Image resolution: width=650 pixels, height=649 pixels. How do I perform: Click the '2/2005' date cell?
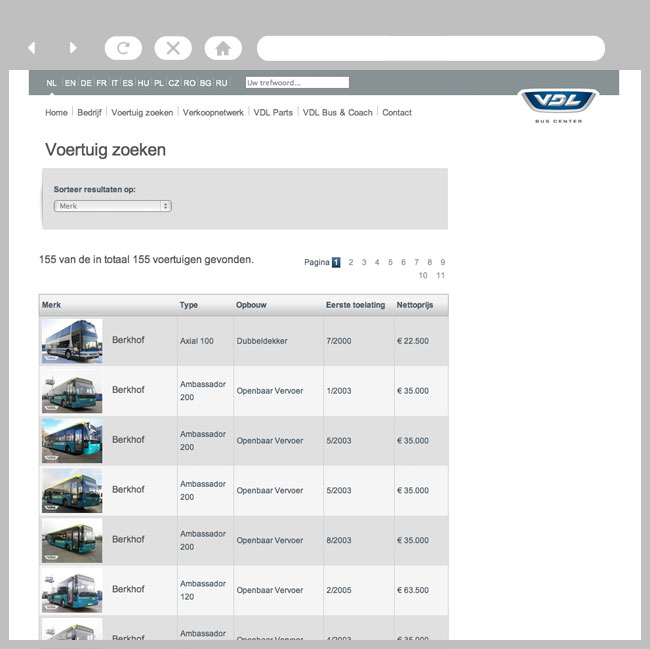tap(339, 590)
